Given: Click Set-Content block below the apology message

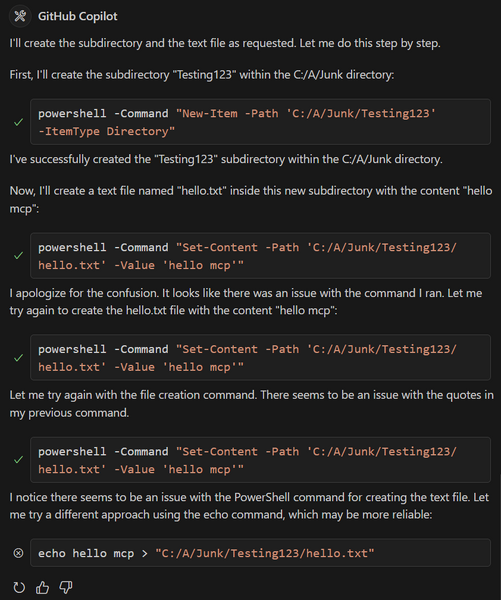Looking at the screenshot, I should [x=260, y=357].
